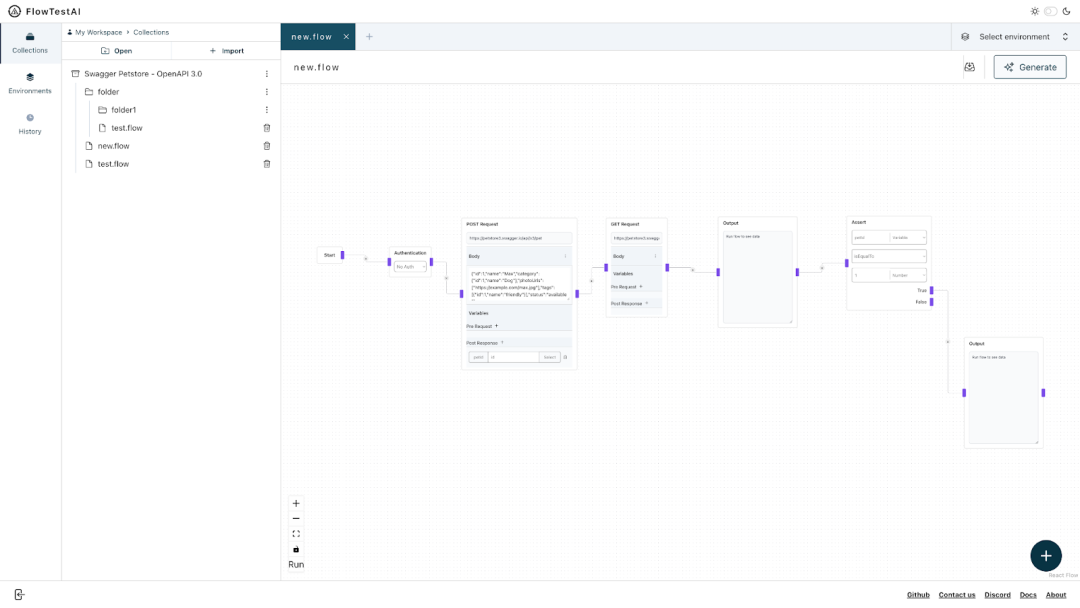Open the Docs footer link
Screen dimensions: 1080x608
1028,595
